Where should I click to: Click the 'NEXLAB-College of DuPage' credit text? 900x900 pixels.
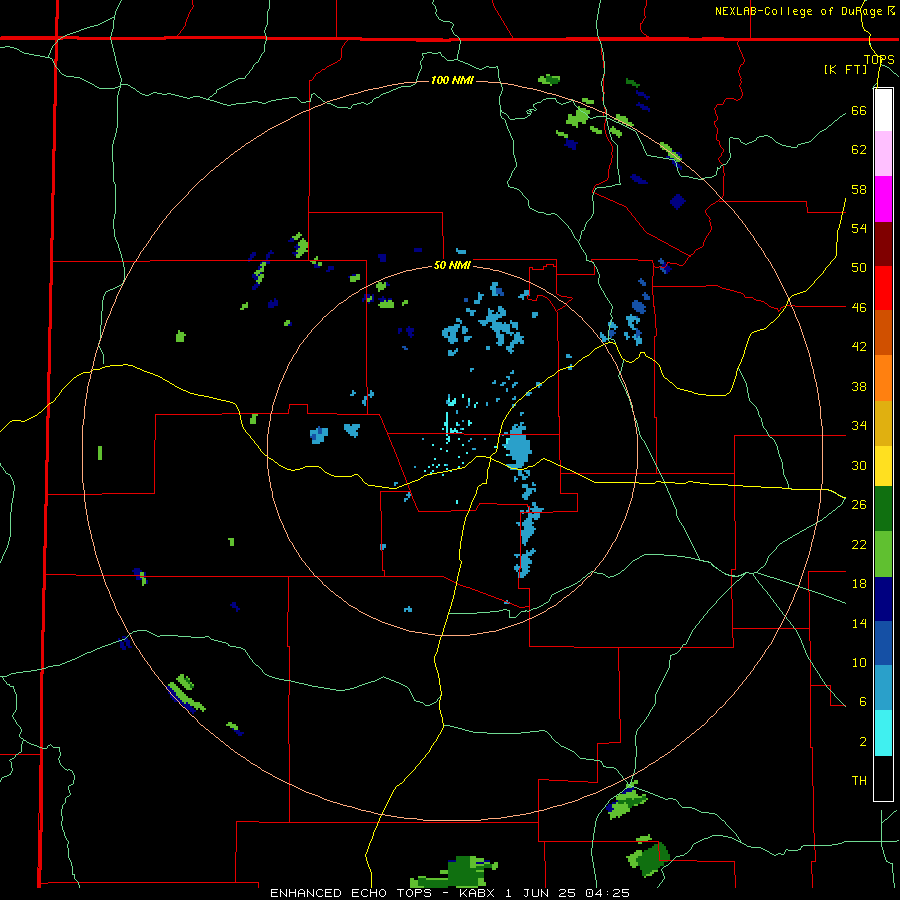click(799, 11)
